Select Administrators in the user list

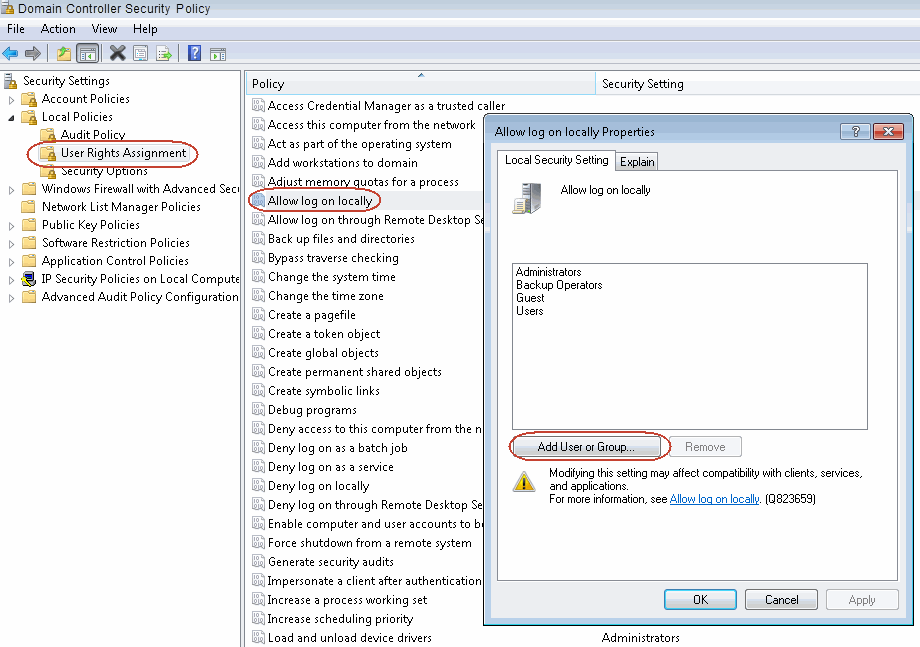(x=549, y=272)
